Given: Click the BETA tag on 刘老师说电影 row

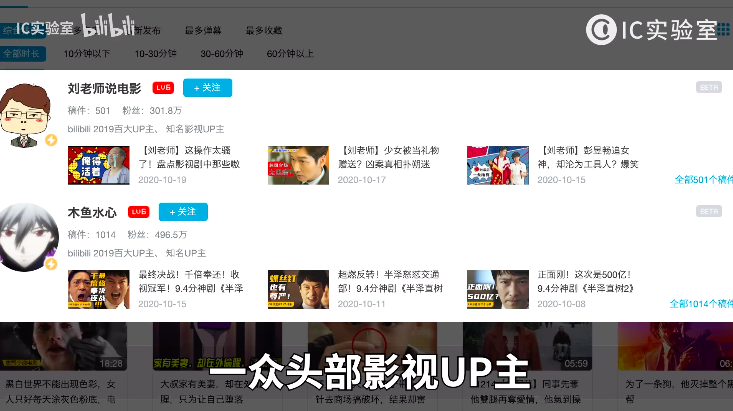Looking at the screenshot, I should click(709, 87).
